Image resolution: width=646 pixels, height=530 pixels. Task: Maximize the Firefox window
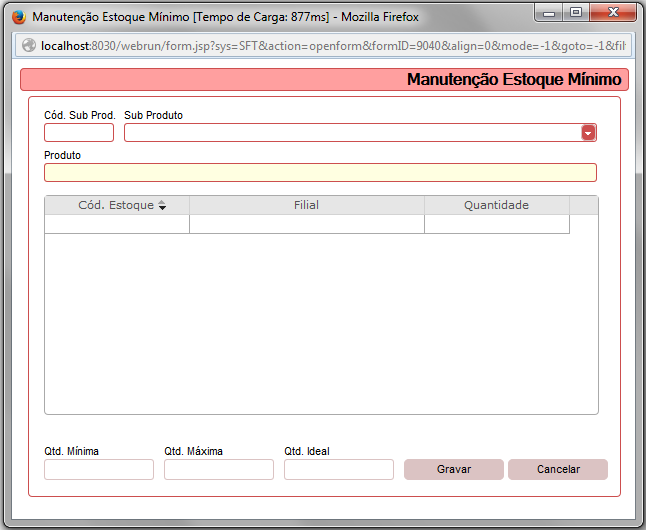(x=576, y=13)
